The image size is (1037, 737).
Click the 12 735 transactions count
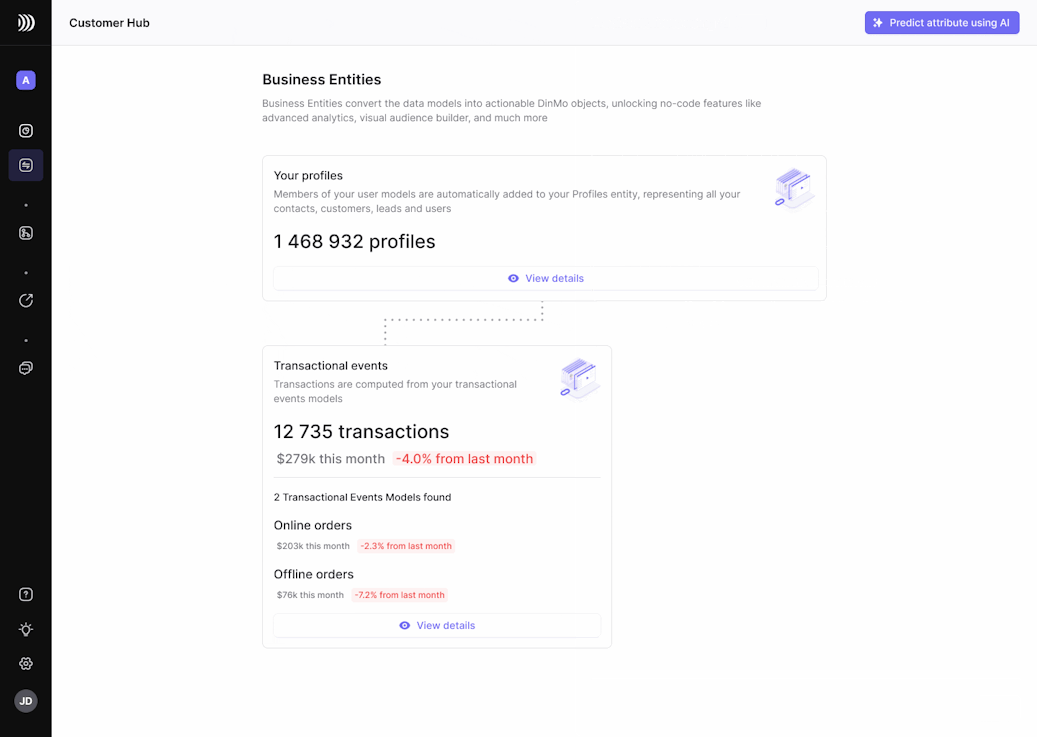362,432
